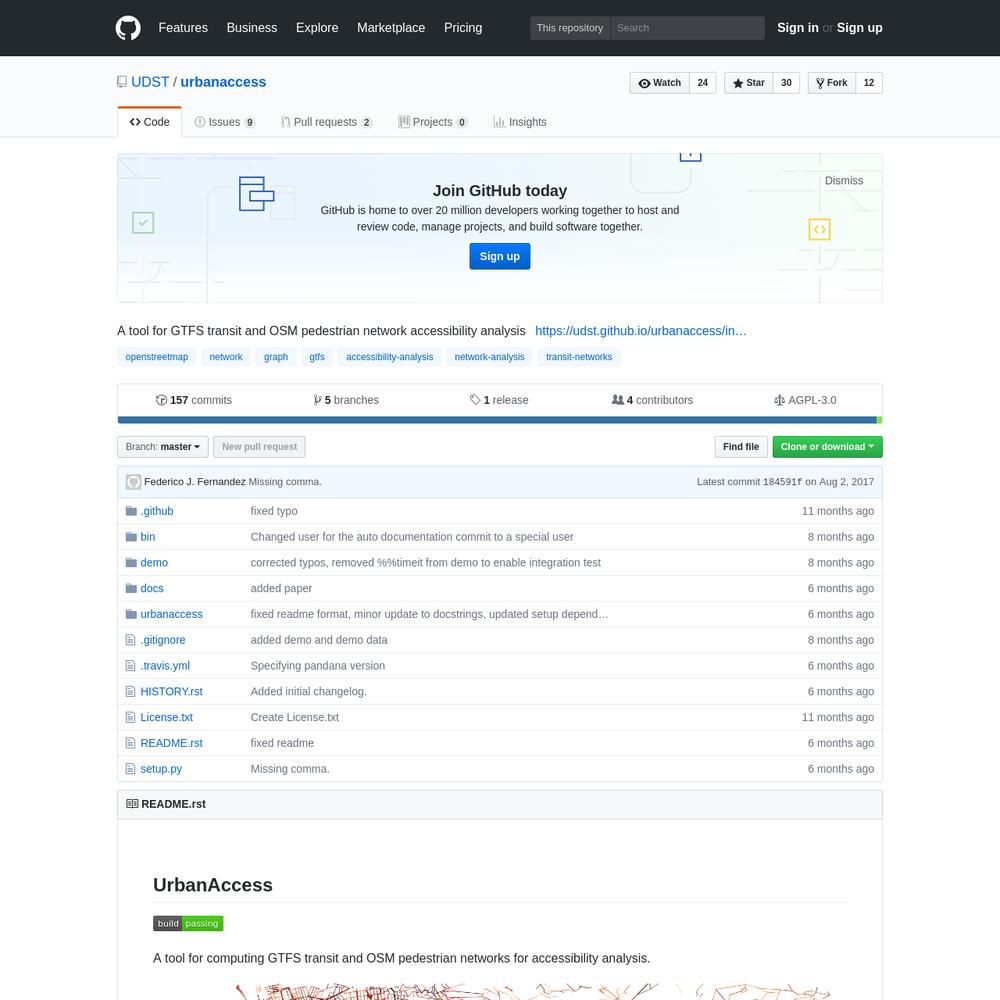Click the Watch button
Screen dimensions: 1000x1000
click(x=659, y=83)
